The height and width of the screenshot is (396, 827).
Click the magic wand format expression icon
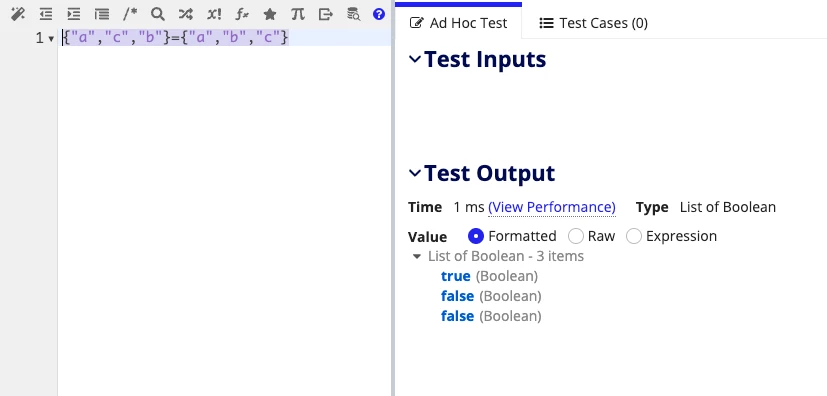(18, 14)
